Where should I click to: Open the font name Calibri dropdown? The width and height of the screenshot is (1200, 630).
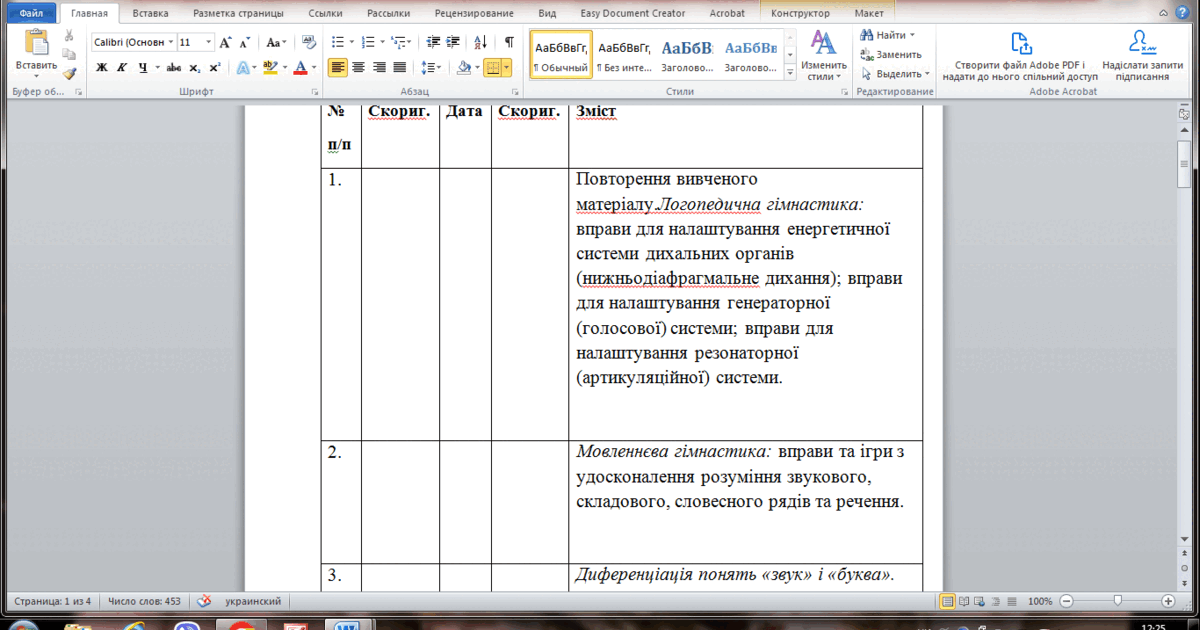coord(170,42)
